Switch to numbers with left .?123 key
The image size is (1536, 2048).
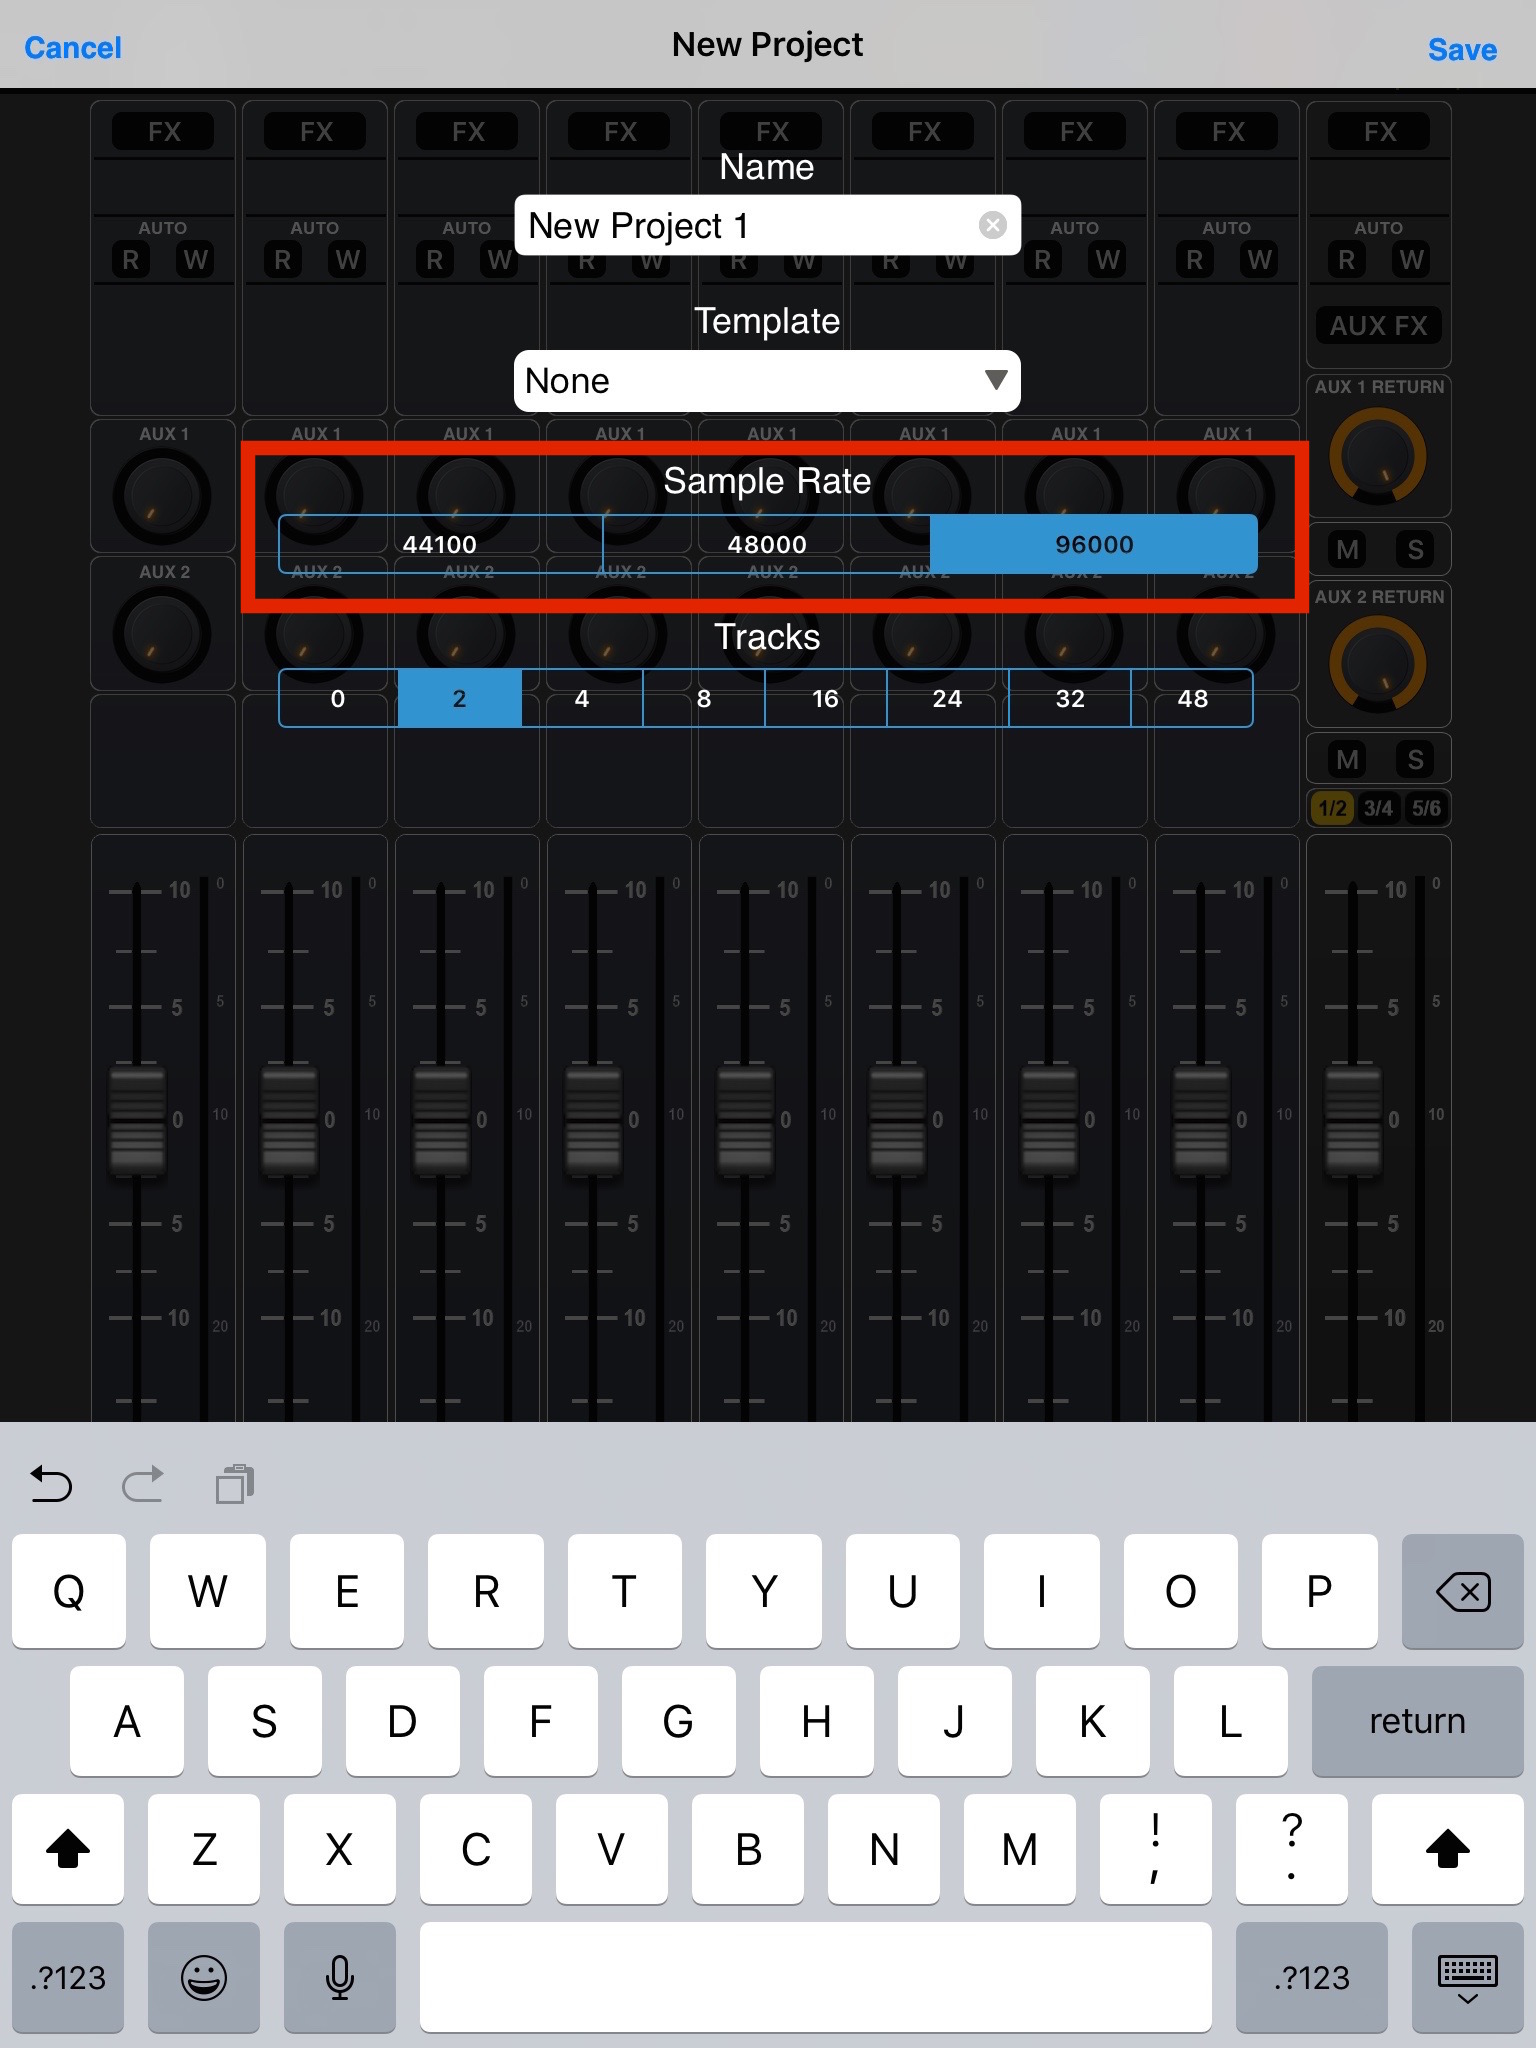[68, 1977]
